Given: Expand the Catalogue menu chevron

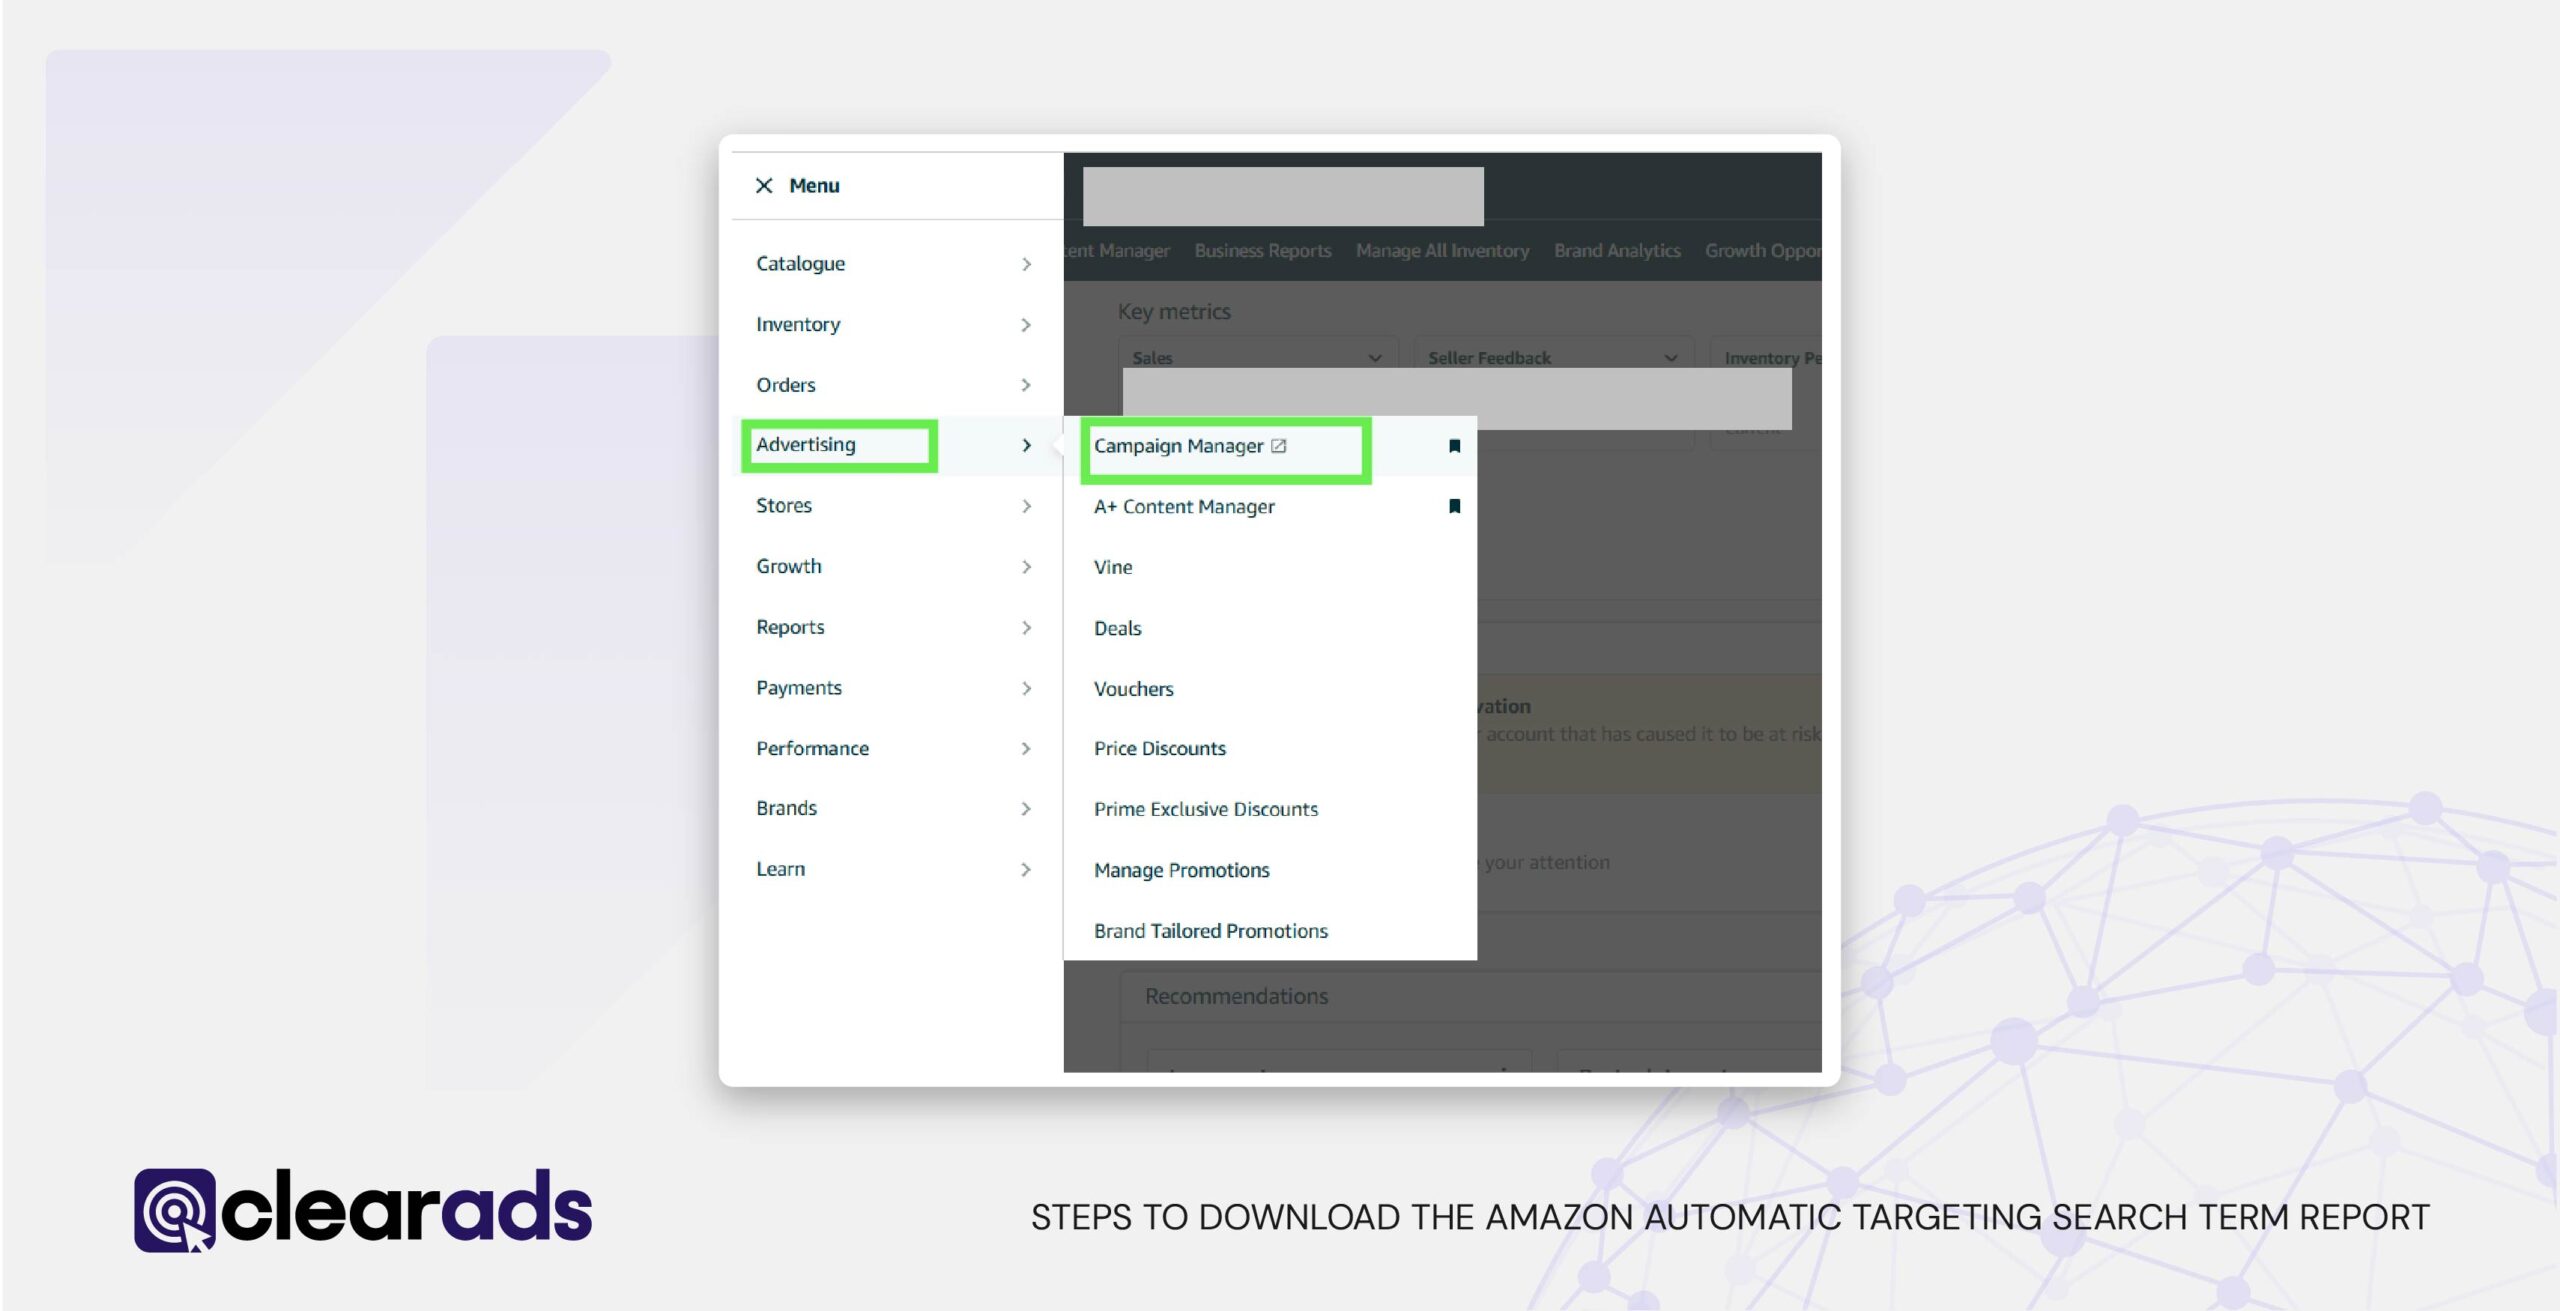Looking at the screenshot, I should pos(1026,263).
